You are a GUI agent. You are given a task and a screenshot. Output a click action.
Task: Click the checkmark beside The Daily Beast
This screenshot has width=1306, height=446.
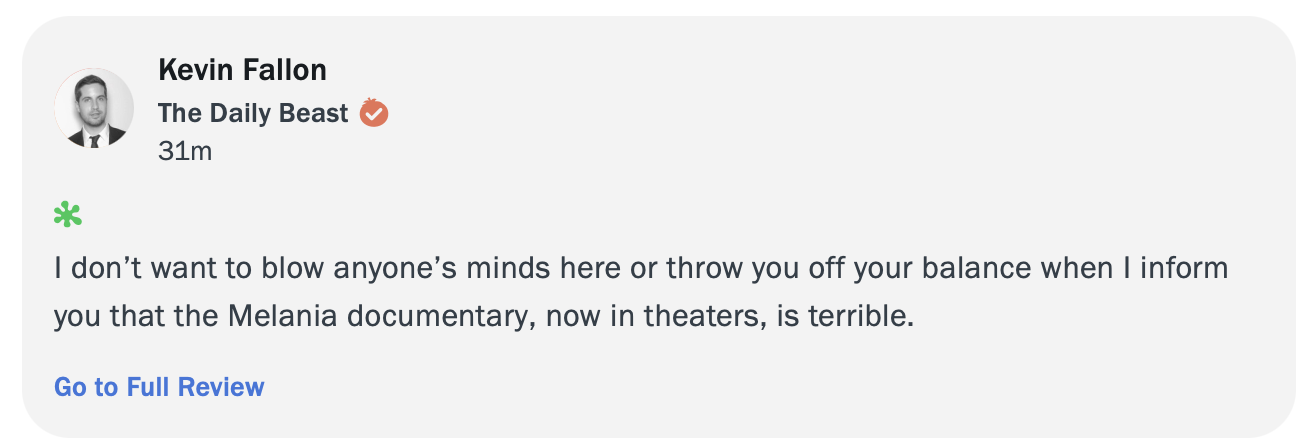374,113
